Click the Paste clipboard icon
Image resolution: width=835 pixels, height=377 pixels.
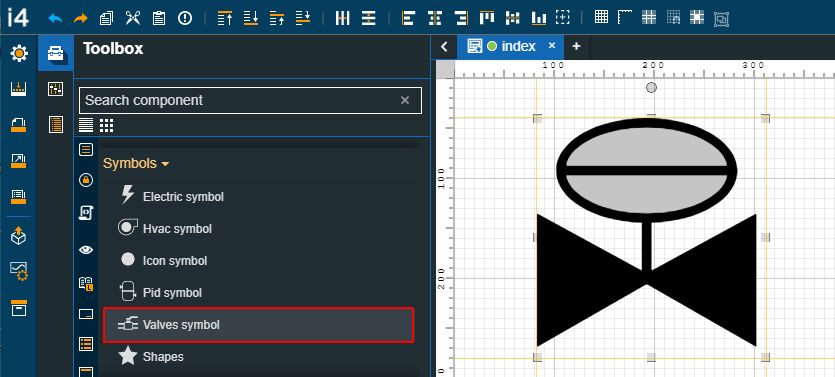[x=159, y=18]
